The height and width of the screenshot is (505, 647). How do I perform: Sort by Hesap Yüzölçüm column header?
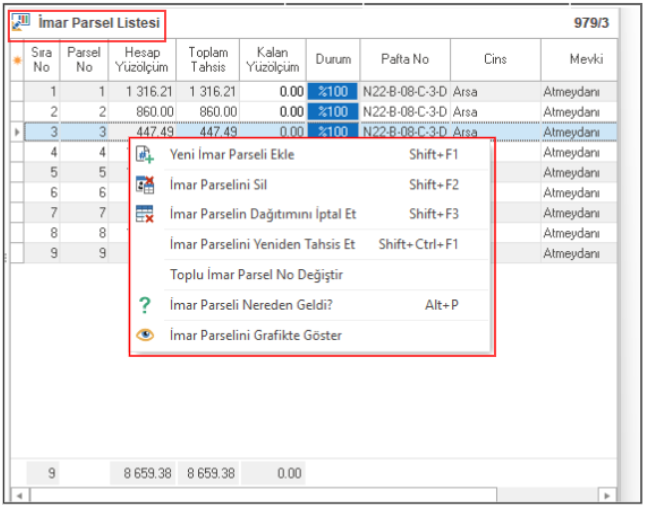pyautogui.click(x=142, y=59)
